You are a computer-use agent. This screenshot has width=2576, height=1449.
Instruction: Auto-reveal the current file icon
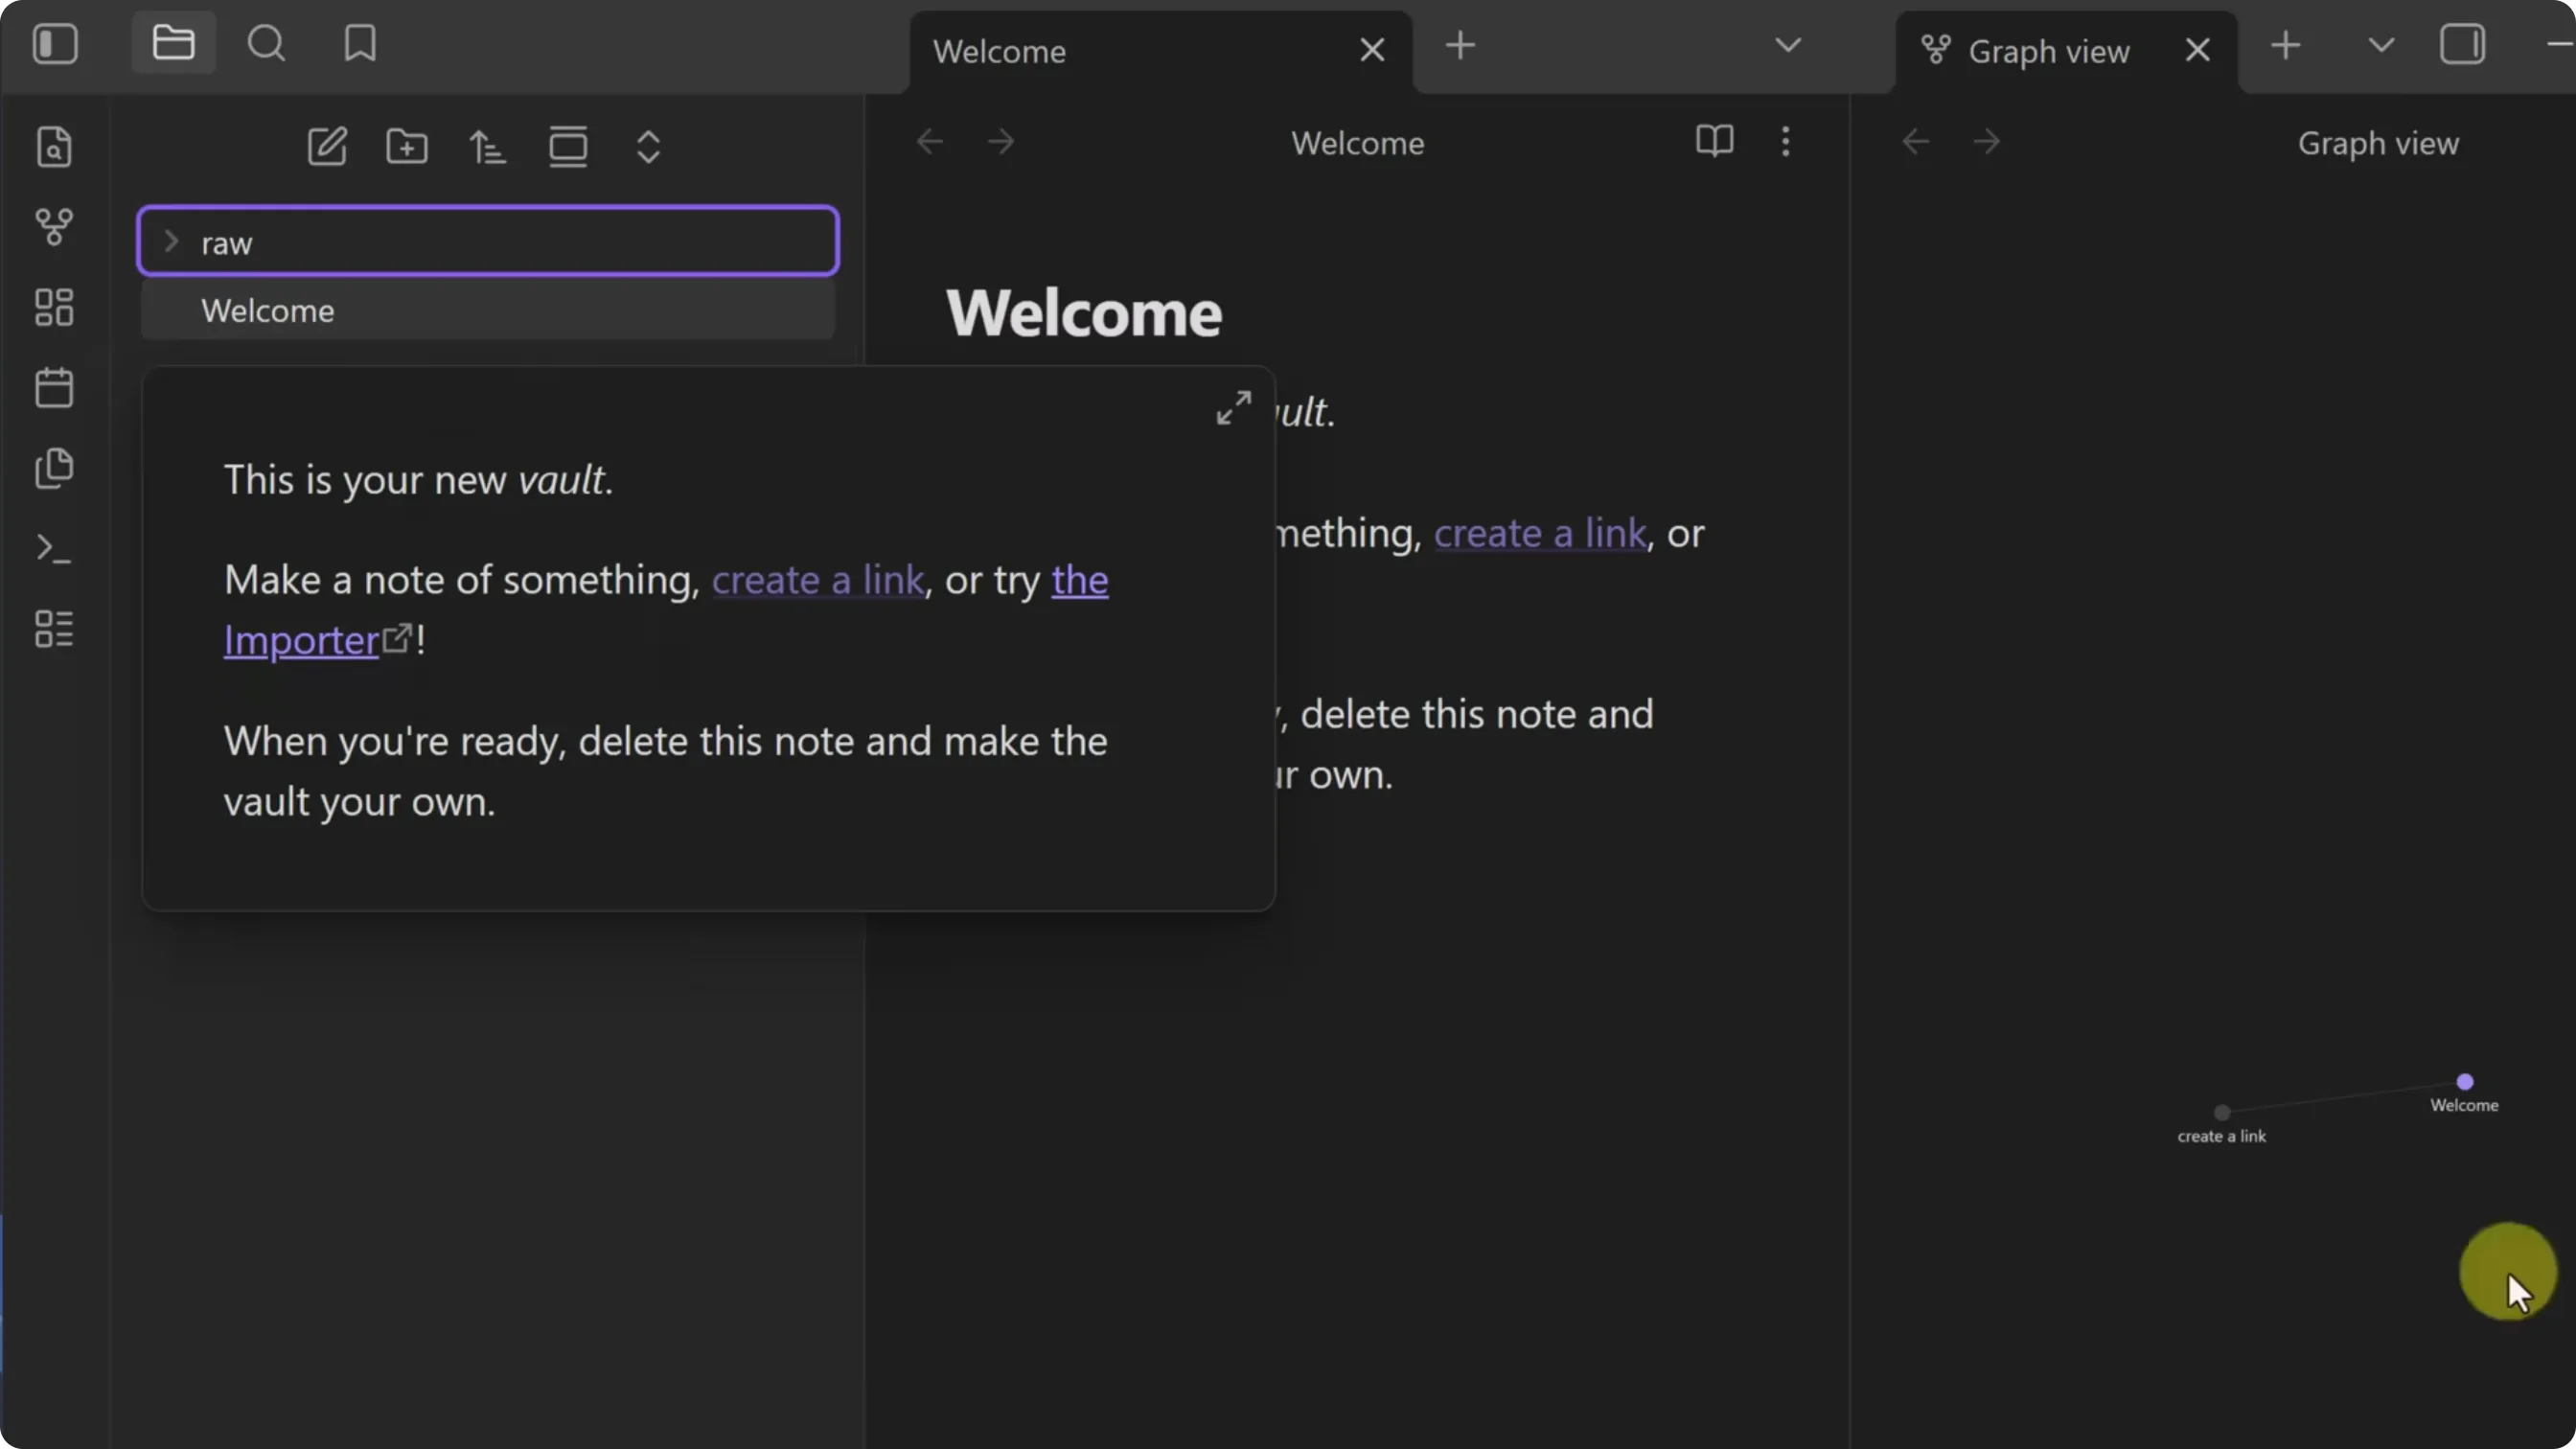pyautogui.click(x=568, y=147)
